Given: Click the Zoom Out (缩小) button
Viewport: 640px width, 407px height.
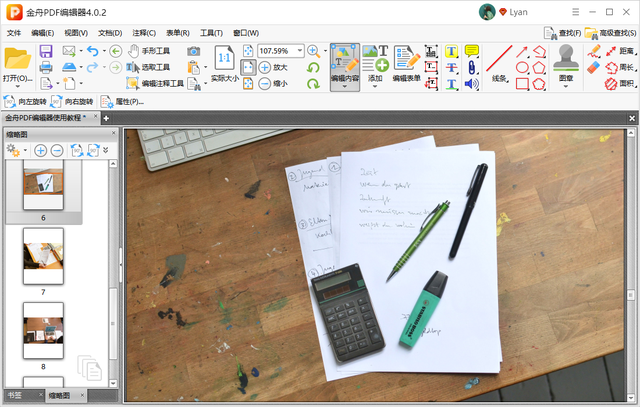Looking at the screenshot, I should 273,84.
